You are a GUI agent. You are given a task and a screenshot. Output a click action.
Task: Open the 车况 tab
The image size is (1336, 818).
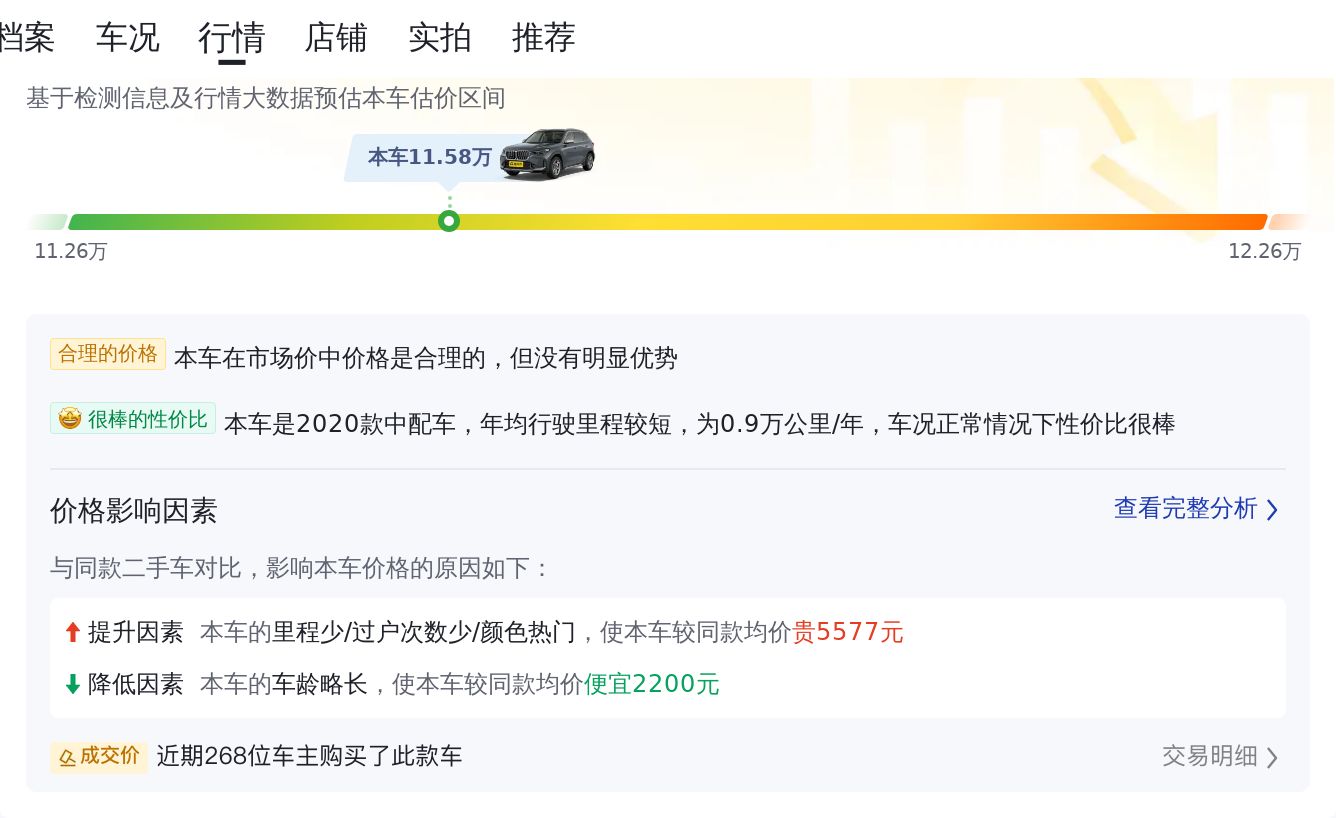[128, 37]
